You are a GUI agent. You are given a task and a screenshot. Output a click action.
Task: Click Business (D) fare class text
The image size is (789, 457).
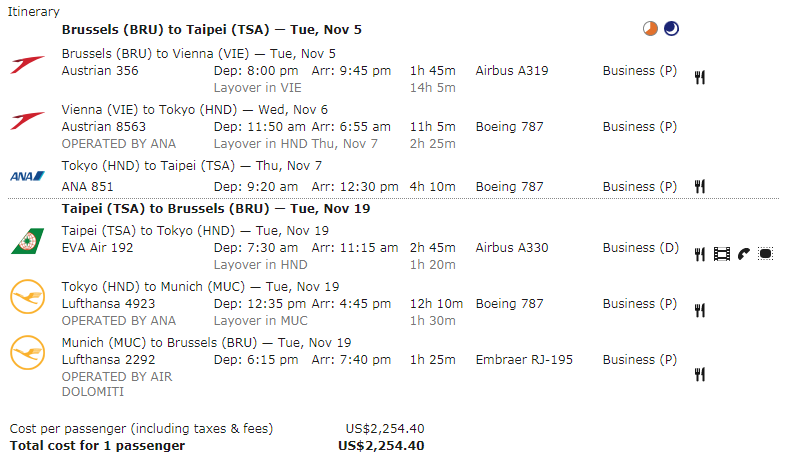[x=641, y=248]
